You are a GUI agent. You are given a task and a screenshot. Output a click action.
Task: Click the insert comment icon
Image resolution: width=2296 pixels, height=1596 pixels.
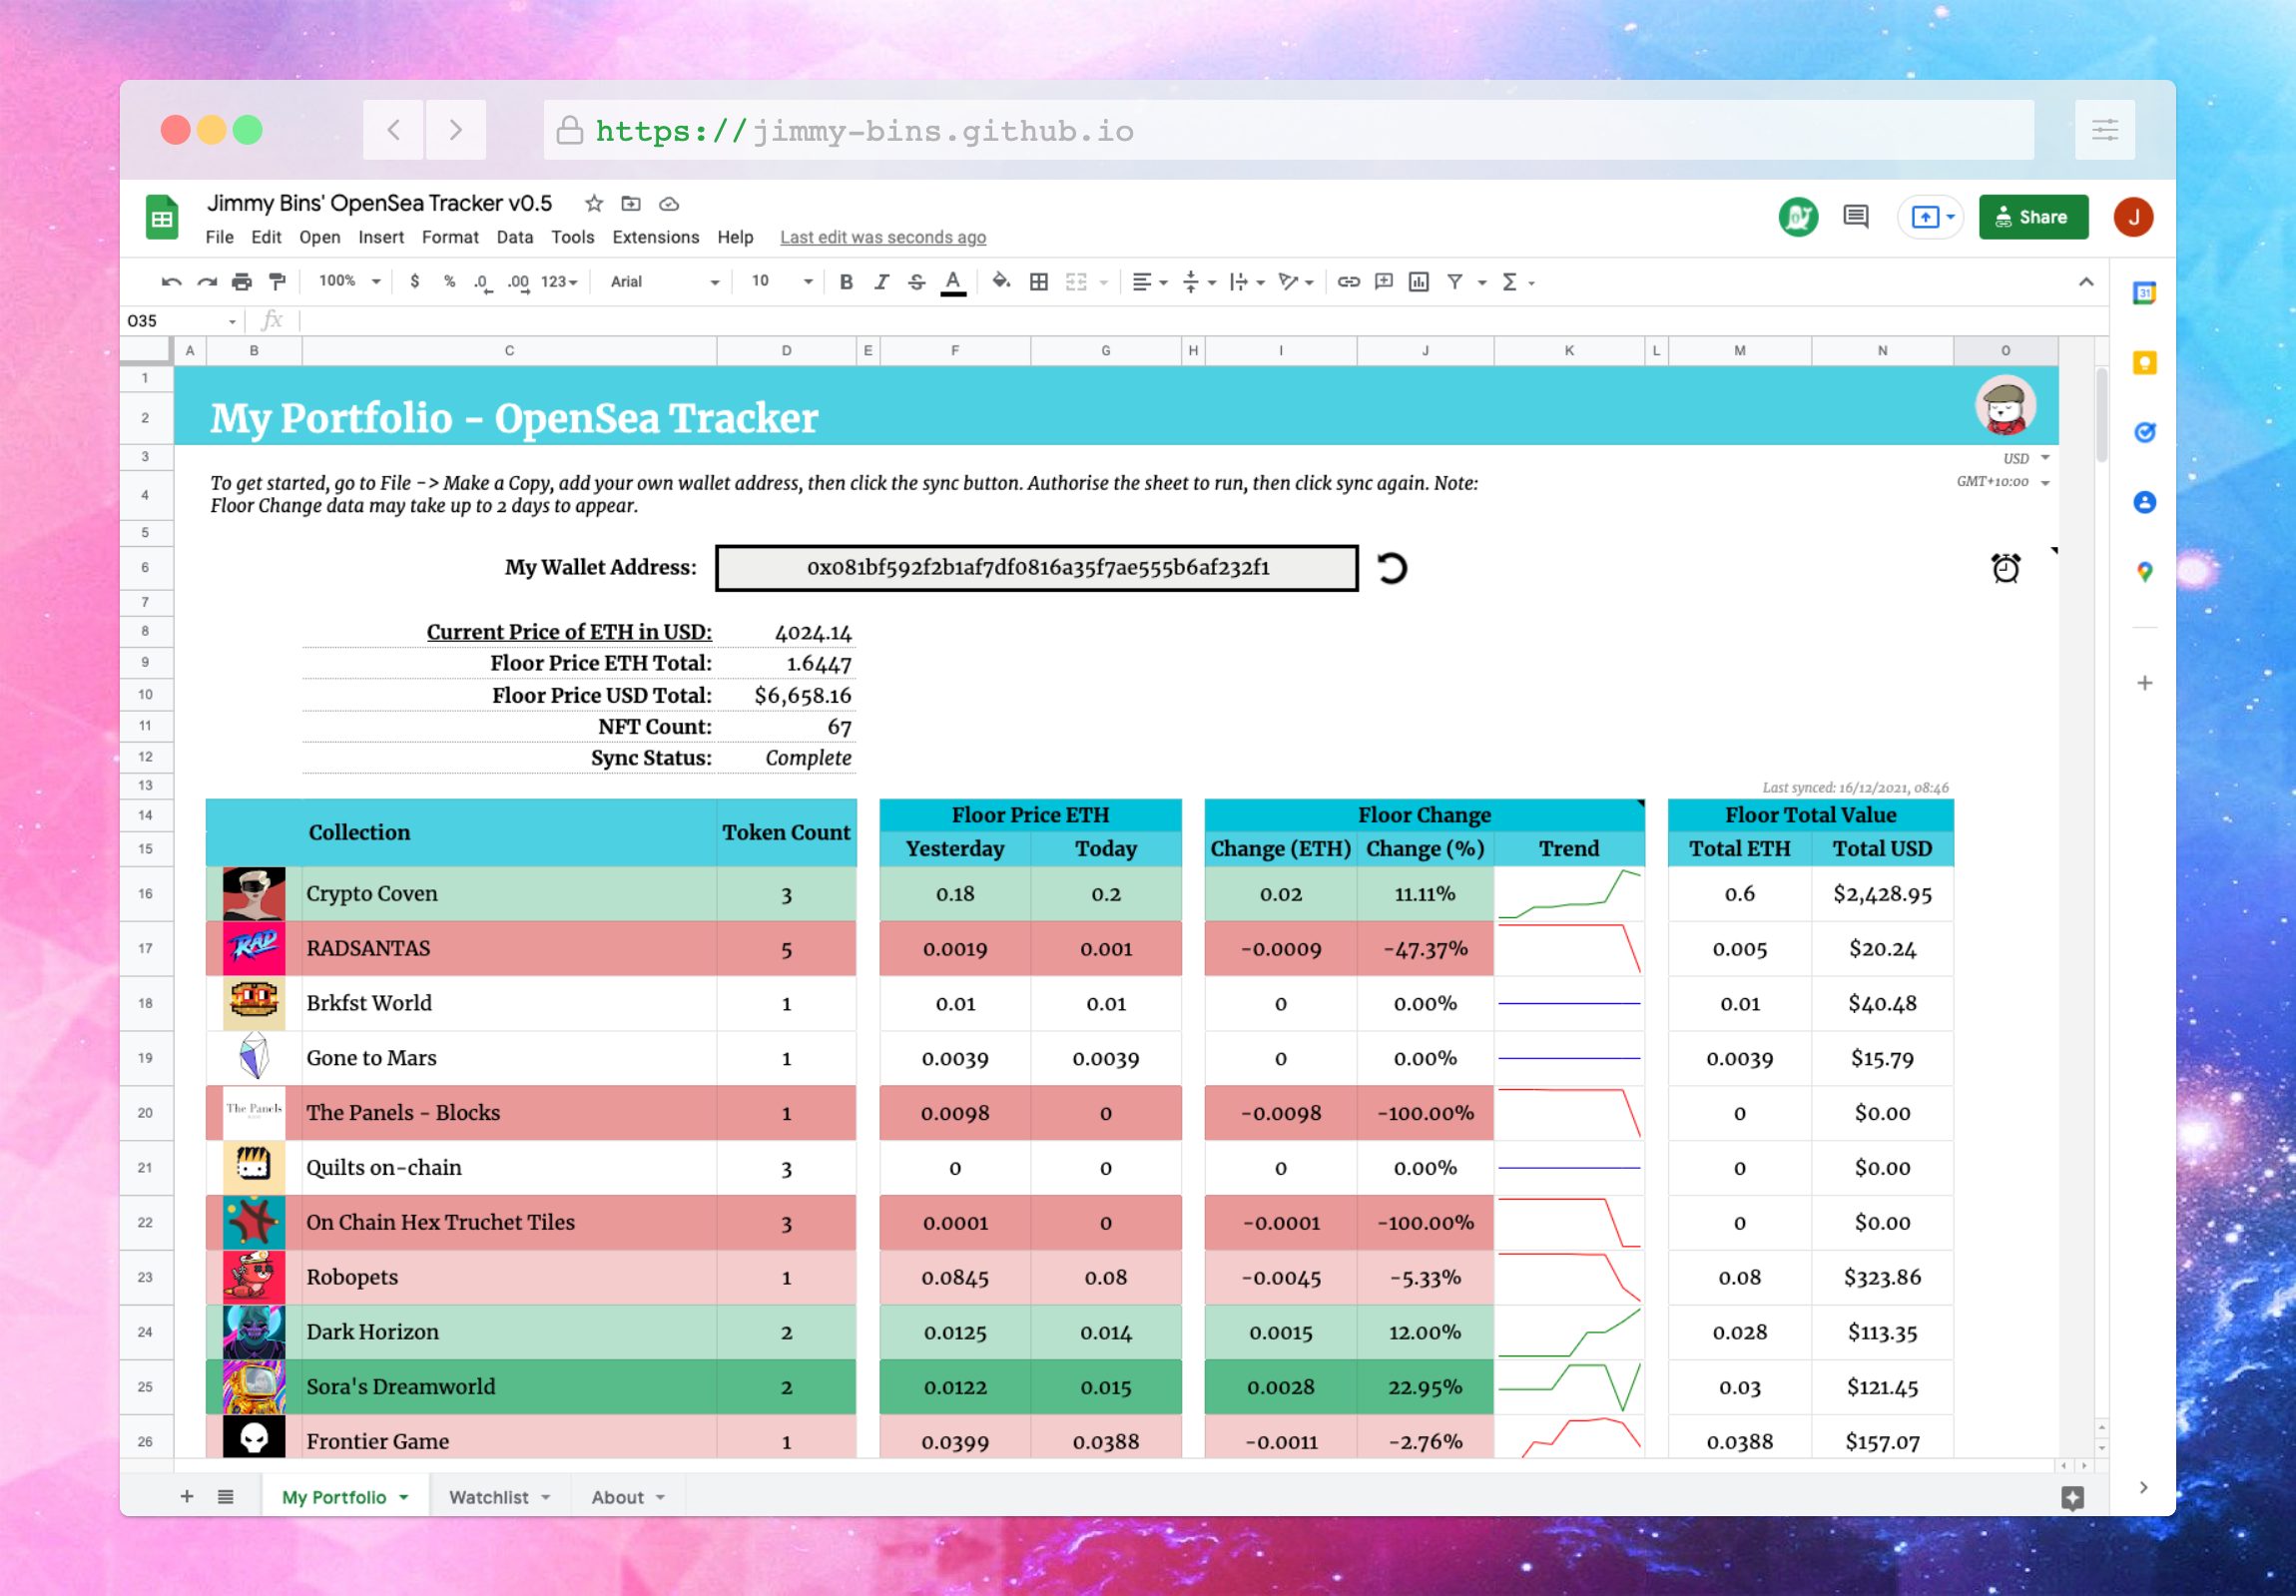pos(1384,282)
